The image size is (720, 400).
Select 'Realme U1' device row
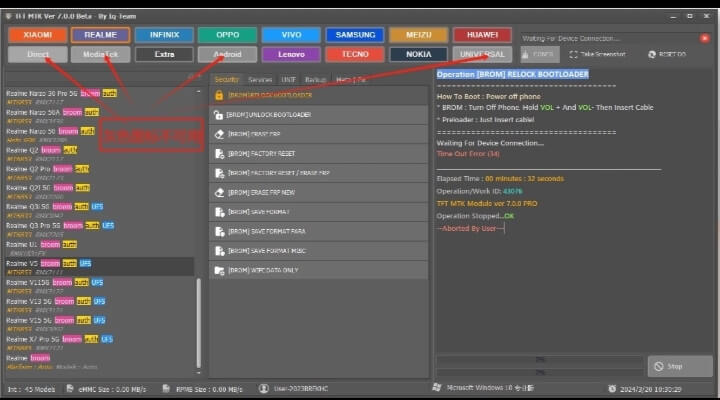pos(100,248)
